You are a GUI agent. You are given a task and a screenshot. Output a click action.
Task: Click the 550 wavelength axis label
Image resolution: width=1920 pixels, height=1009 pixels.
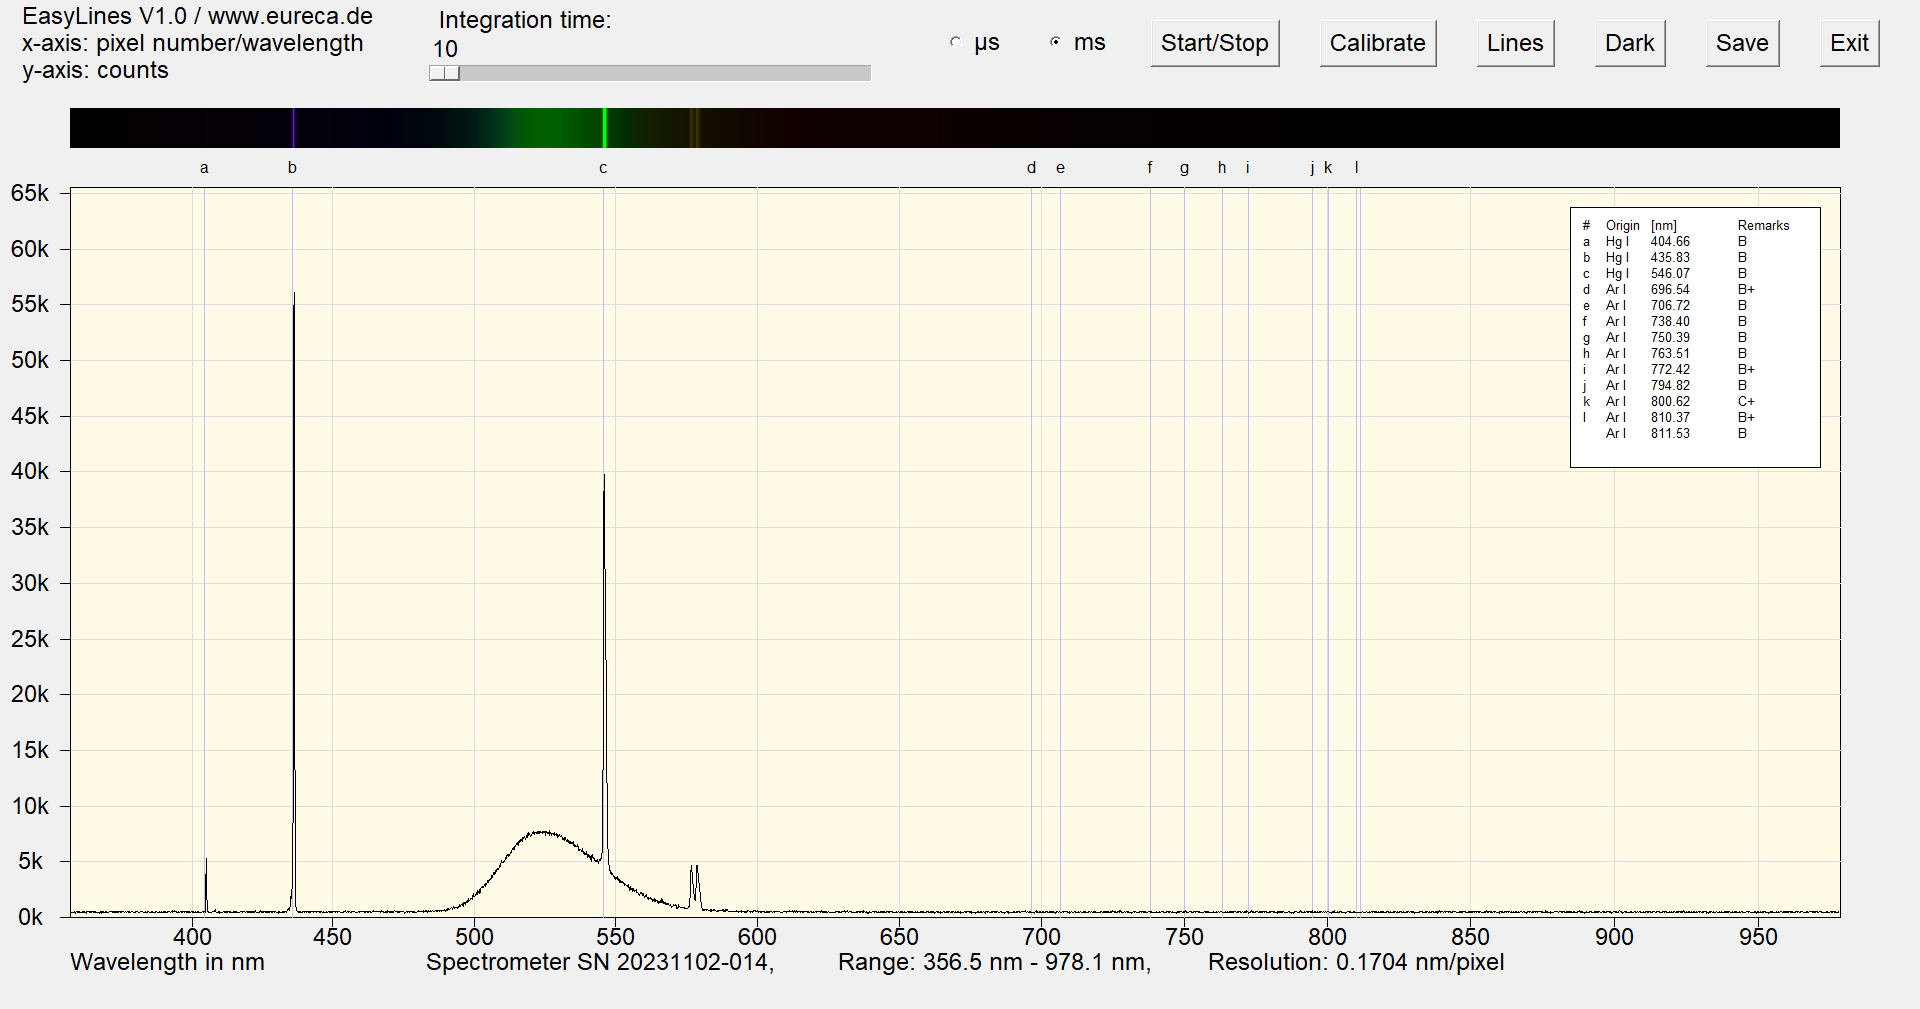pos(615,937)
